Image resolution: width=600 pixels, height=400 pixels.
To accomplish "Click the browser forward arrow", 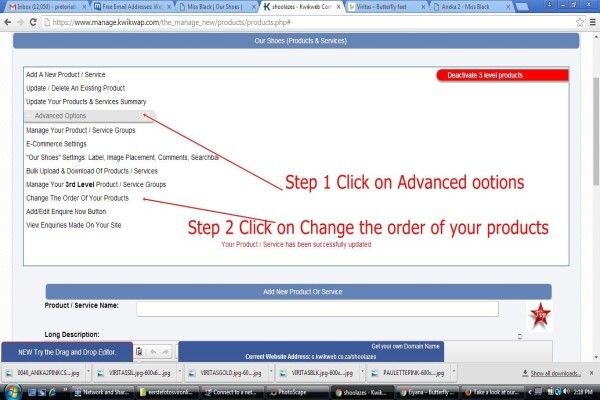I will coord(20,22).
